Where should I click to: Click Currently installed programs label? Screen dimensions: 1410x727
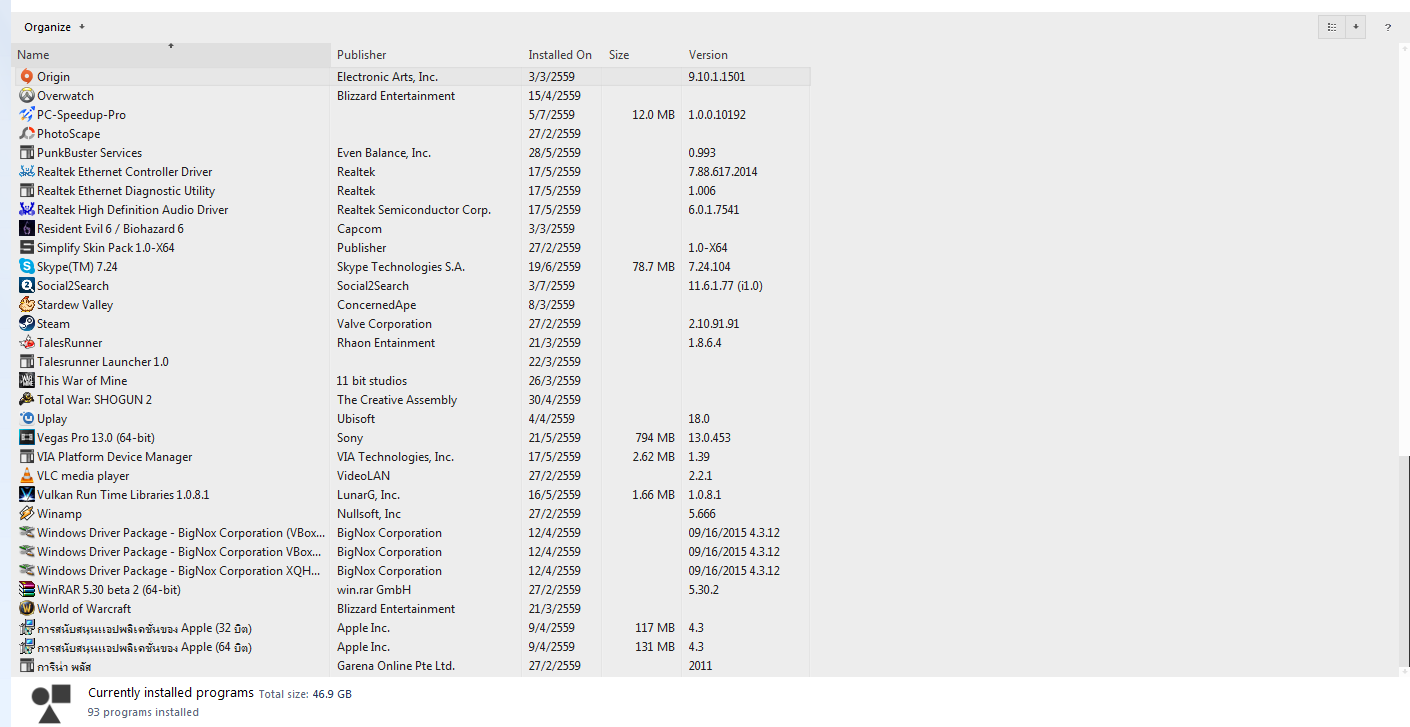pyautogui.click(x=171, y=693)
